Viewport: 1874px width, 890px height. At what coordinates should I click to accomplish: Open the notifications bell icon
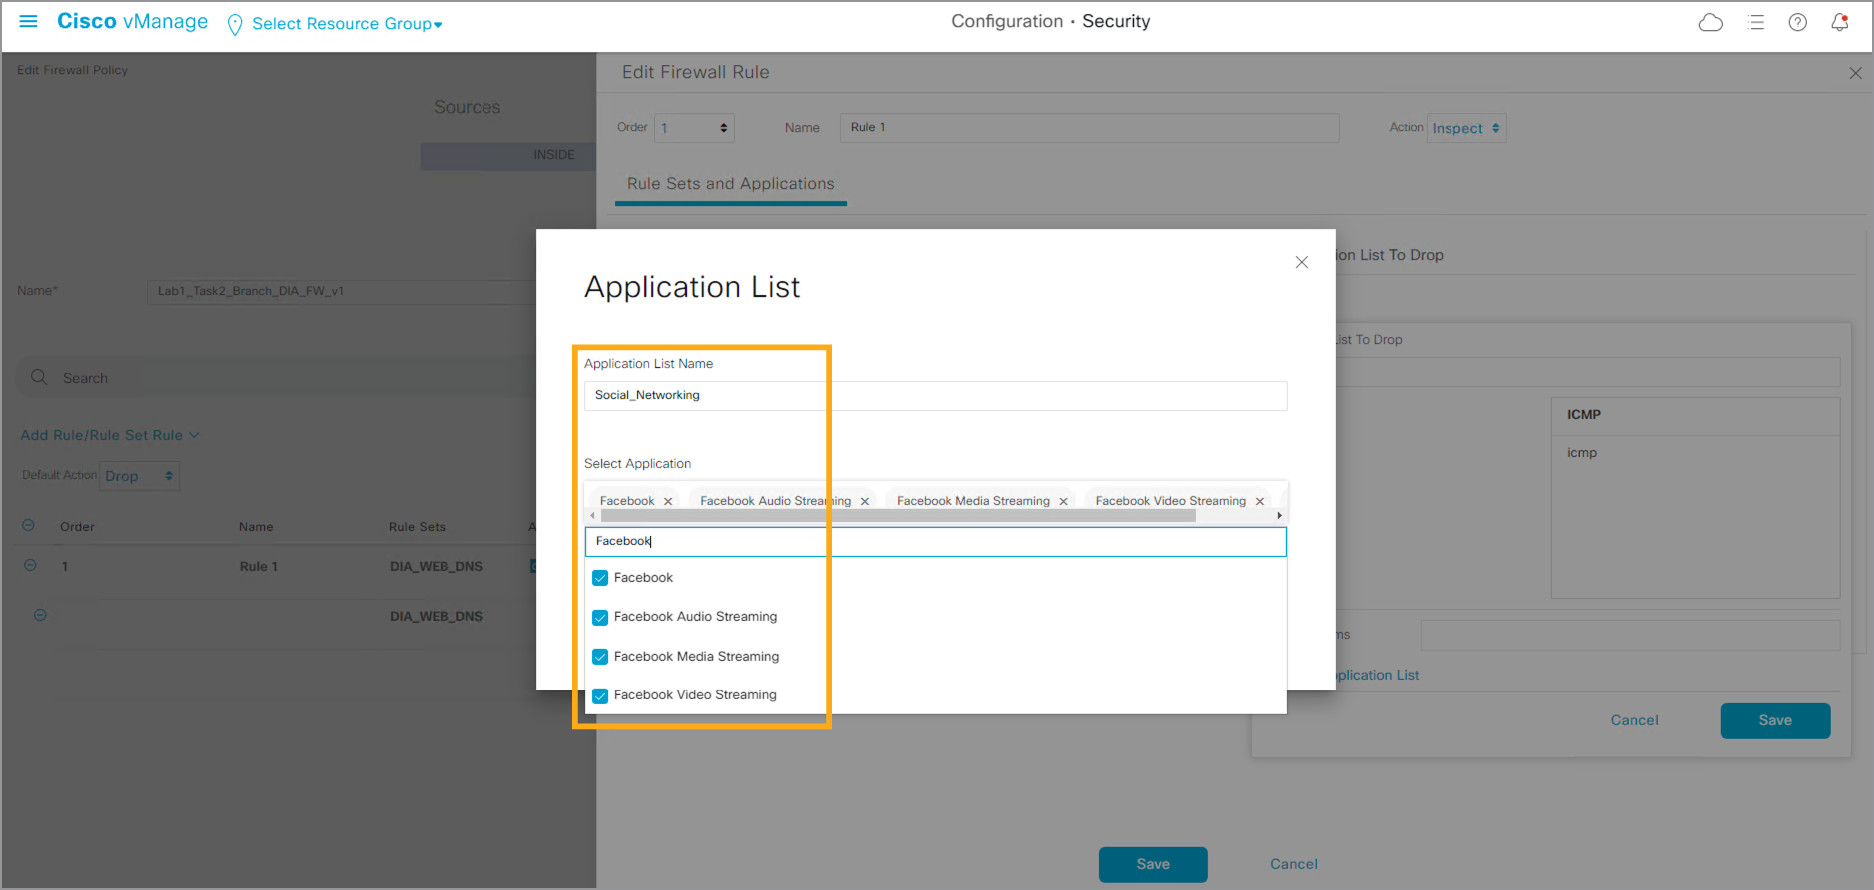tap(1840, 22)
